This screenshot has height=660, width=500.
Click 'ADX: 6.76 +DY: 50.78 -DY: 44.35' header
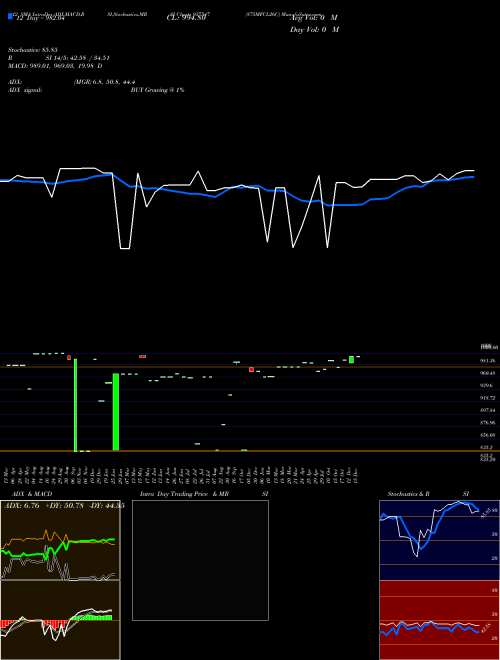[x=64, y=506]
